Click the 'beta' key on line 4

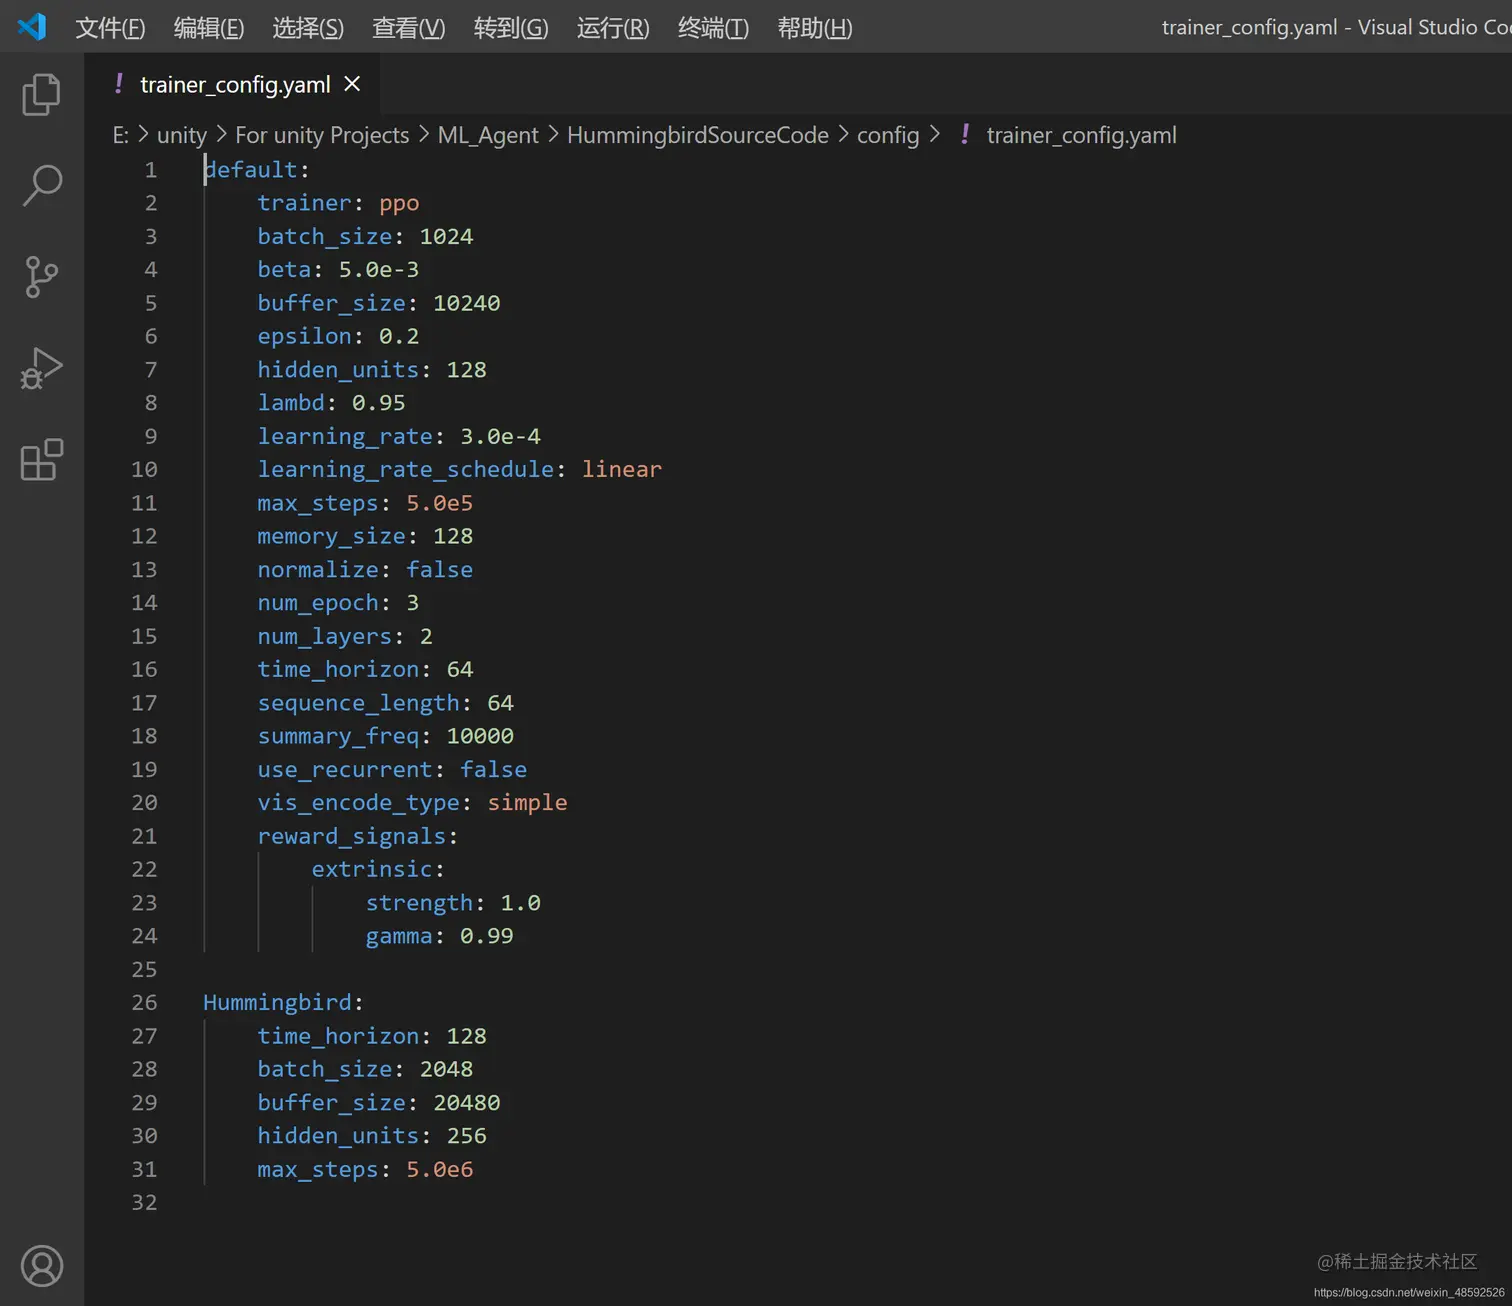(x=284, y=269)
